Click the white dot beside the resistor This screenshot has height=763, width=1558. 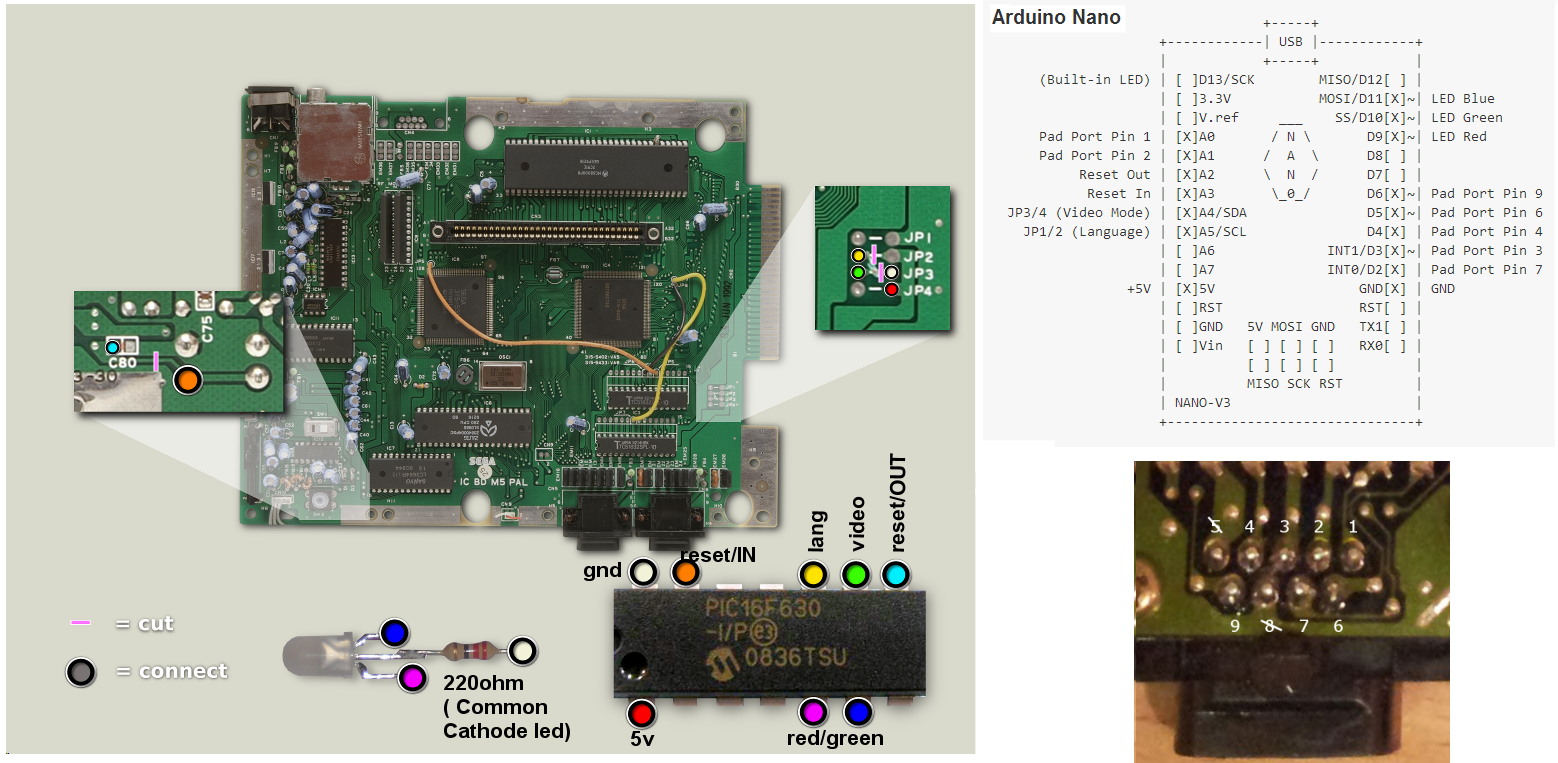524,651
